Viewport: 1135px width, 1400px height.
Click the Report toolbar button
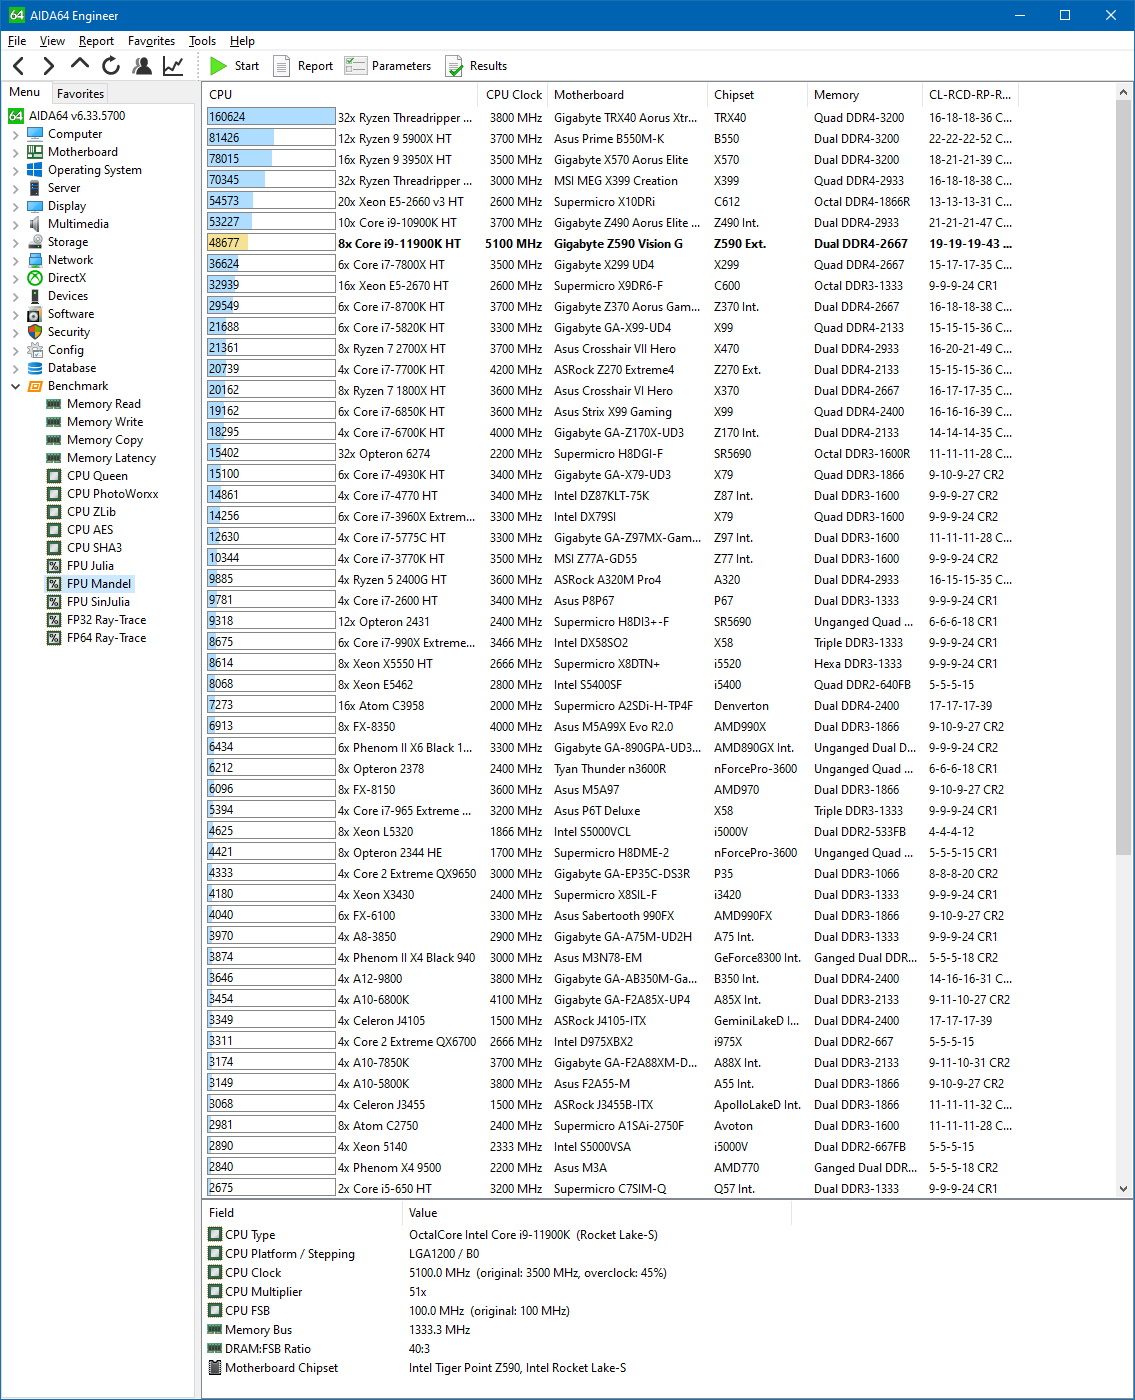coord(303,66)
